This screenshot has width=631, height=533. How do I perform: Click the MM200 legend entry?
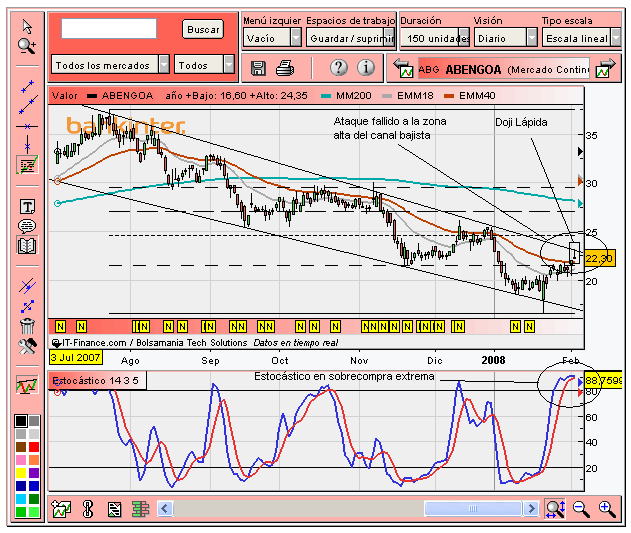pyautogui.click(x=346, y=96)
